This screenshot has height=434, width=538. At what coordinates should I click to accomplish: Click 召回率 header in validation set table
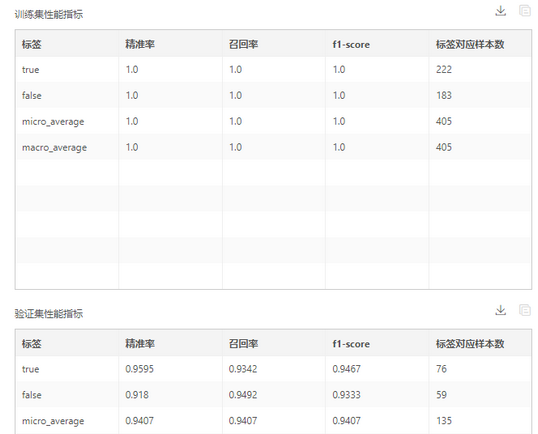[x=244, y=344]
